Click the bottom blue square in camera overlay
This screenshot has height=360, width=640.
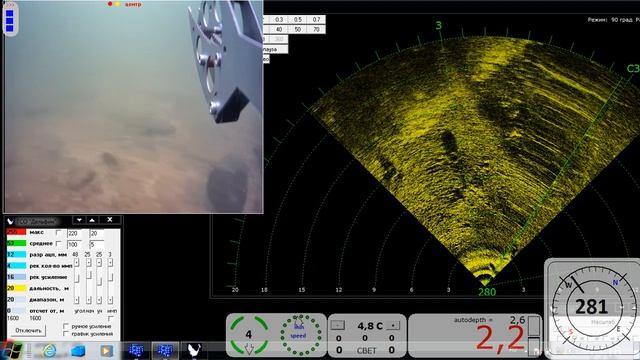click(10, 28)
